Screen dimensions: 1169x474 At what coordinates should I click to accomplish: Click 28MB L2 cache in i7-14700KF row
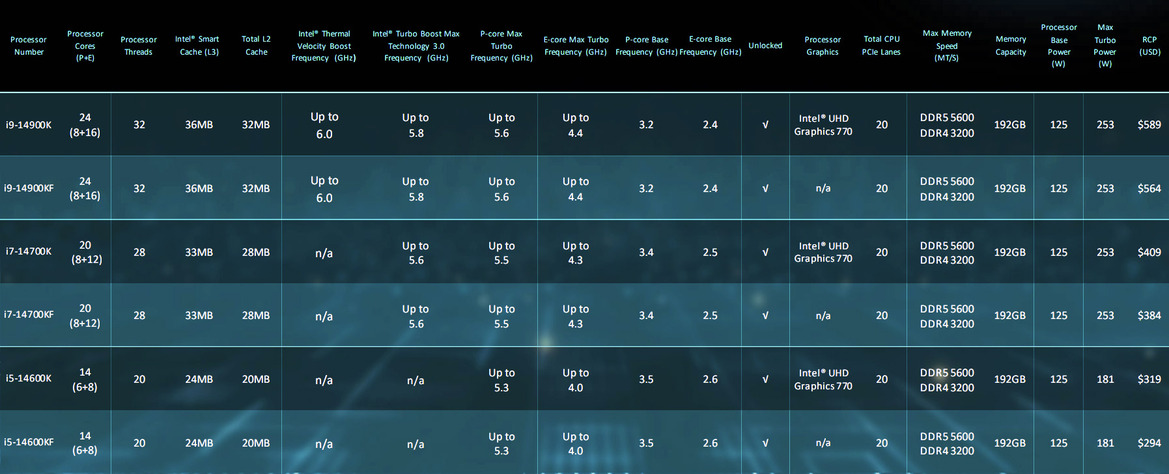(x=256, y=316)
